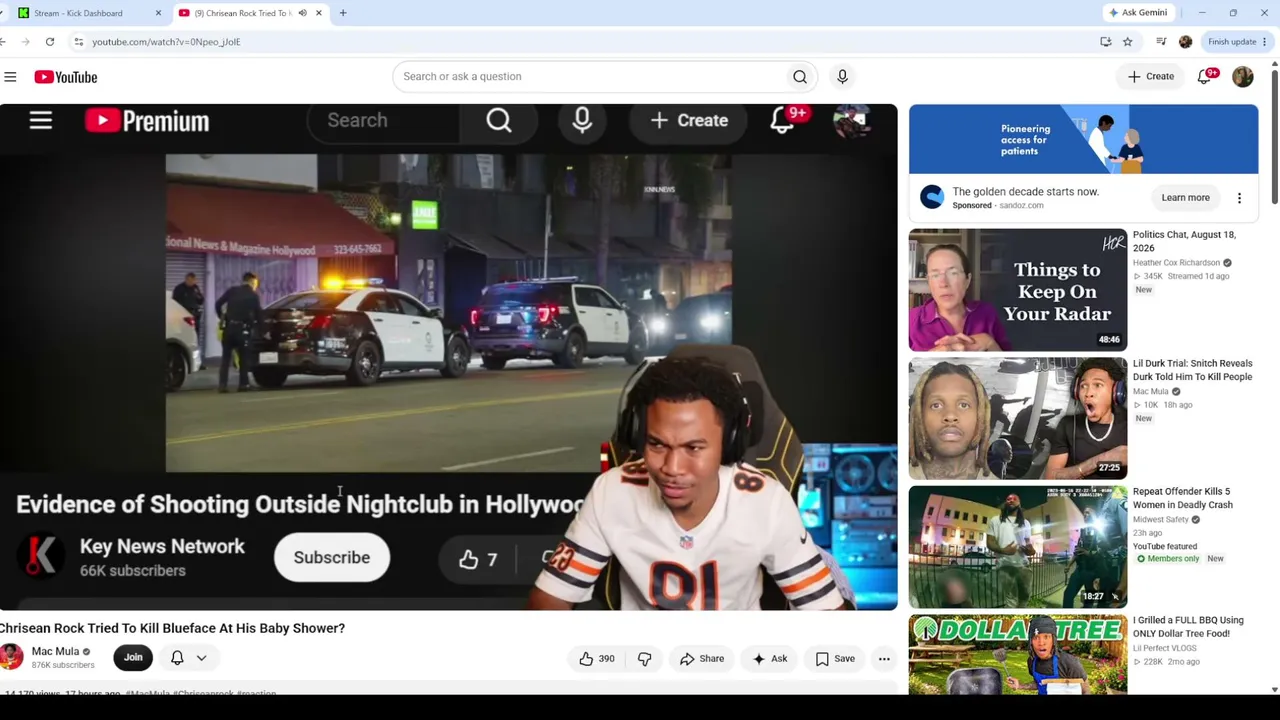This screenshot has height=720, width=1280.
Task: Open more actions menu for the video
Action: coord(884,658)
